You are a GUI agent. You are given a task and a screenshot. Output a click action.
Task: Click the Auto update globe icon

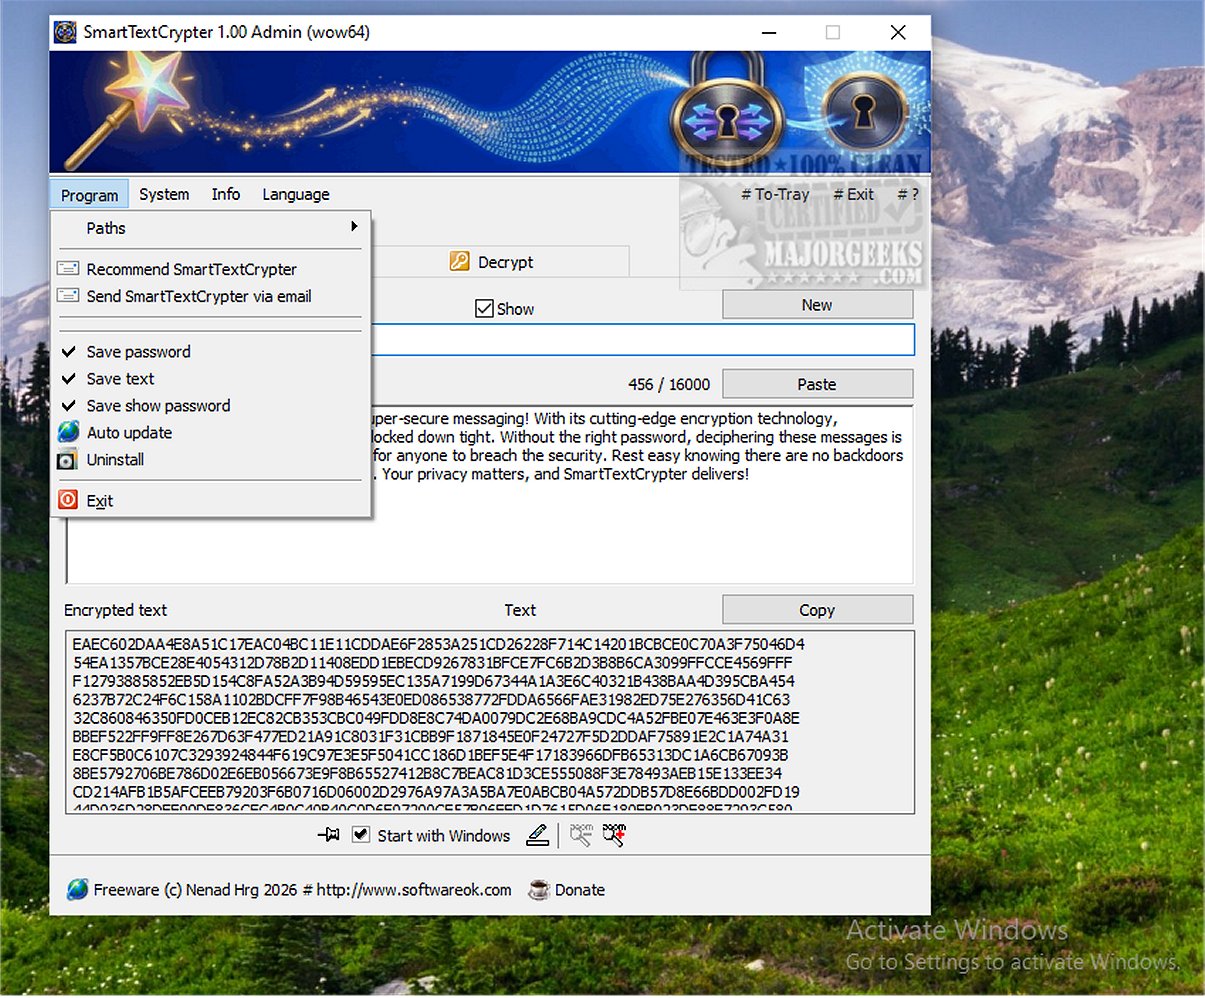coord(68,432)
